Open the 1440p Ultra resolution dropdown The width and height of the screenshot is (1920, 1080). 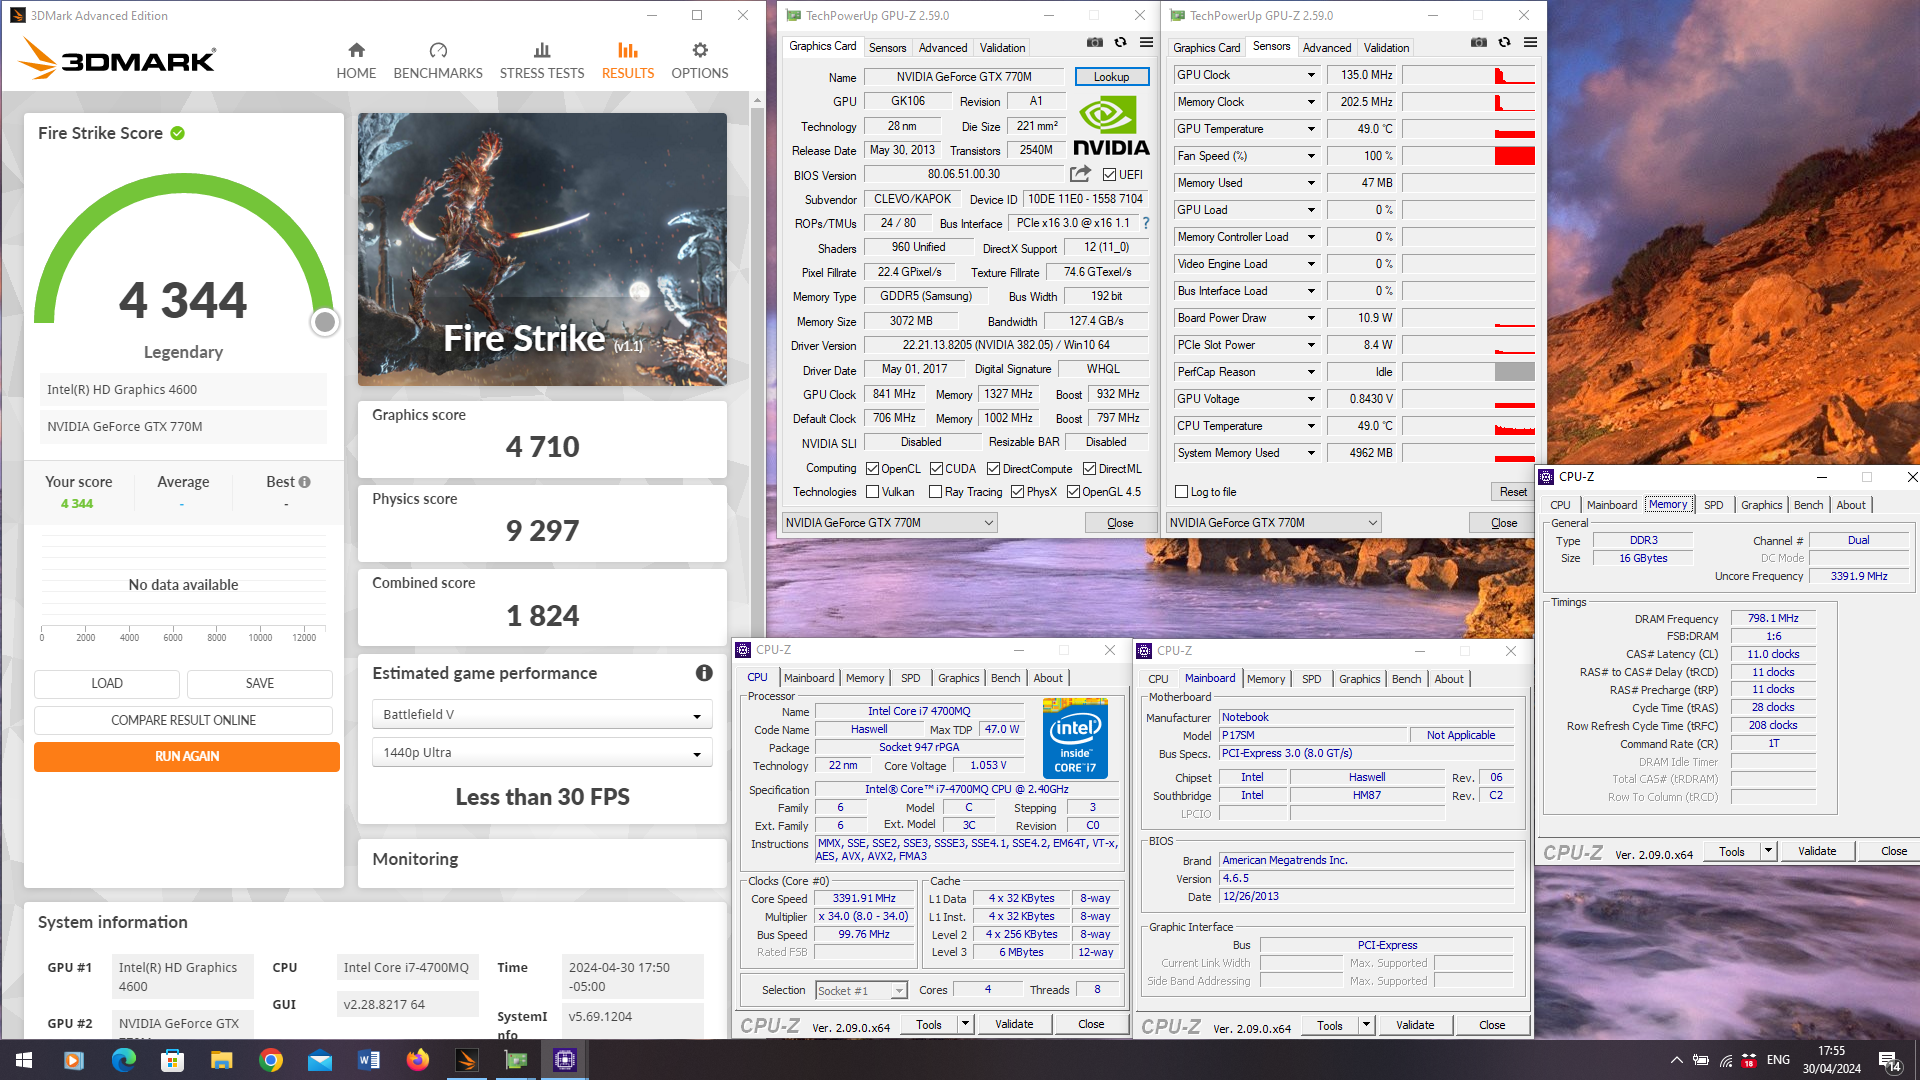pos(542,753)
